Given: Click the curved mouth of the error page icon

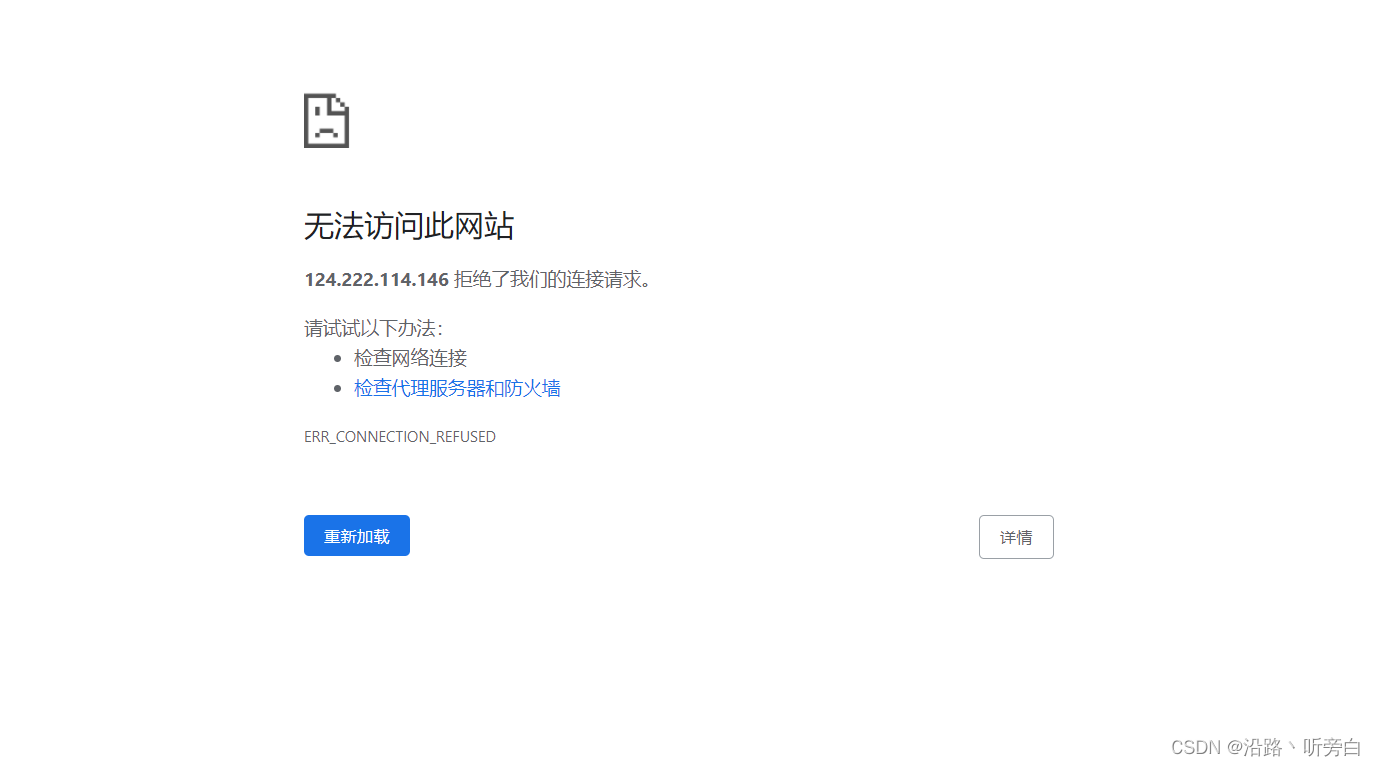Looking at the screenshot, I should [325, 132].
